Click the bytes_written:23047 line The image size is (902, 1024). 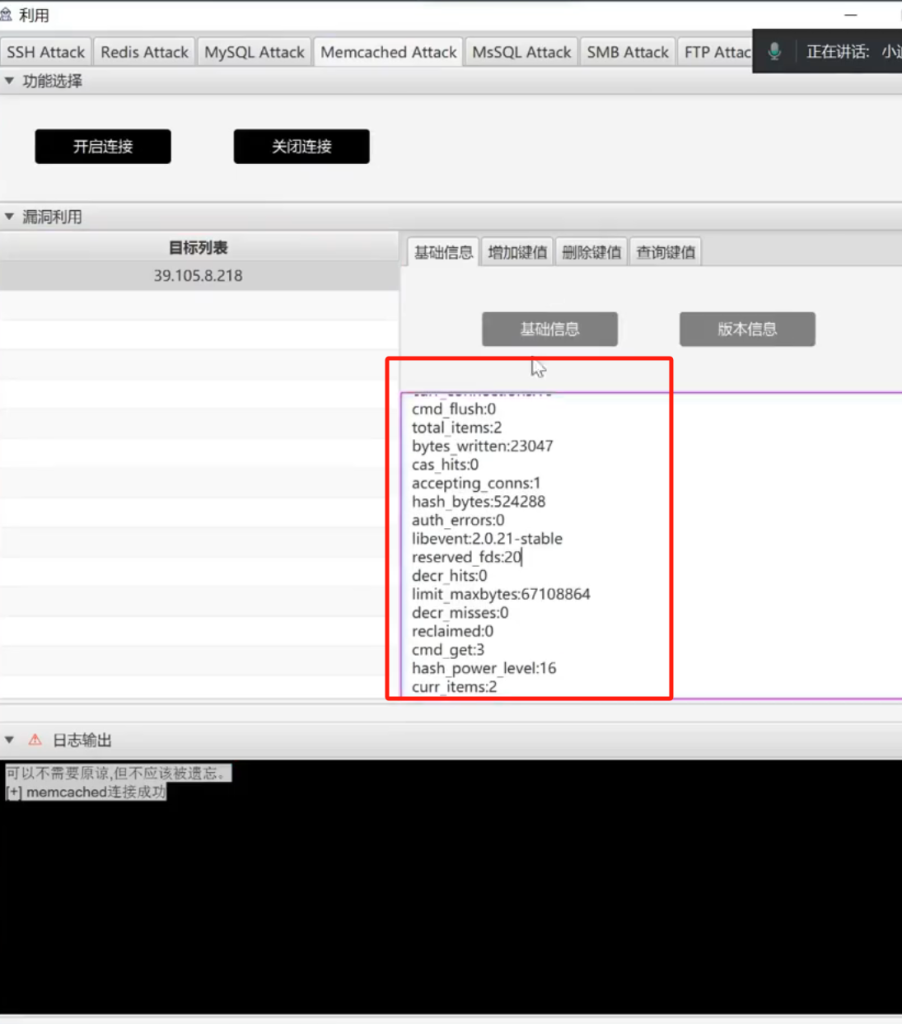coord(483,446)
